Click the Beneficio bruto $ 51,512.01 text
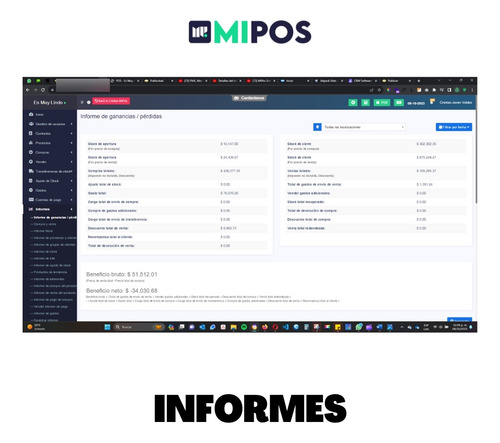 pos(122,274)
